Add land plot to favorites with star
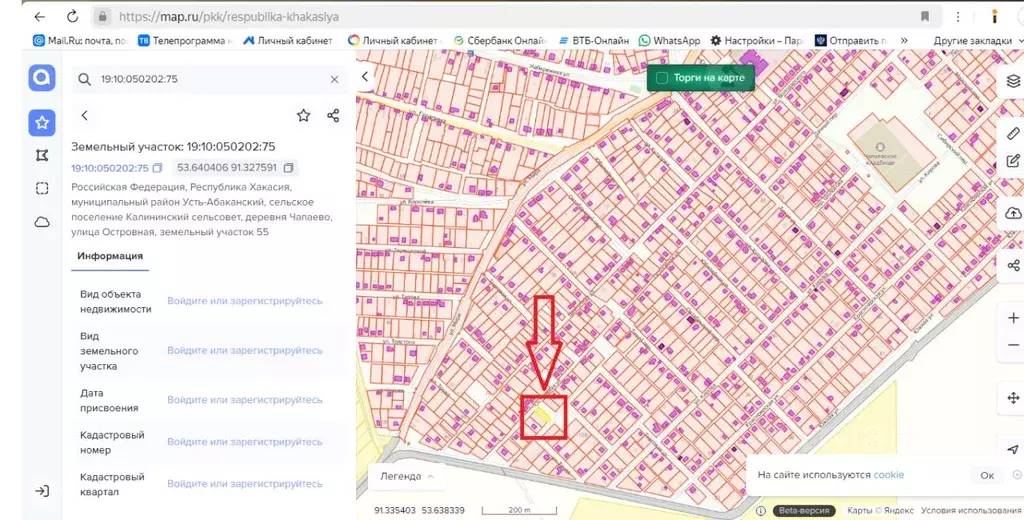Viewport: 1024px width, 520px height. pos(303,116)
